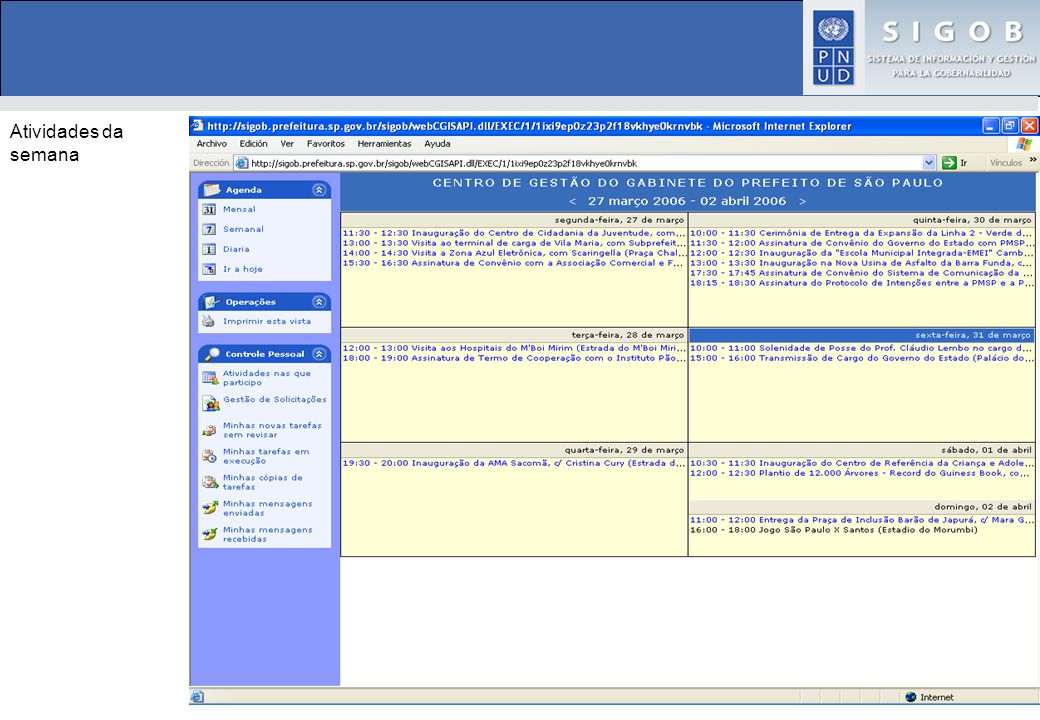The width and height of the screenshot is (1040, 720).
Task: Open the Diaria link
Action: click(236, 249)
